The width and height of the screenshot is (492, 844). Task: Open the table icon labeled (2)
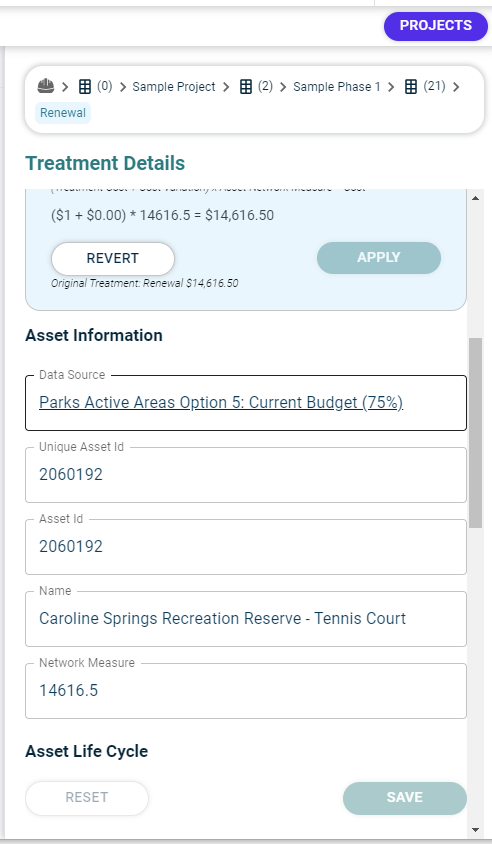(245, 87)
